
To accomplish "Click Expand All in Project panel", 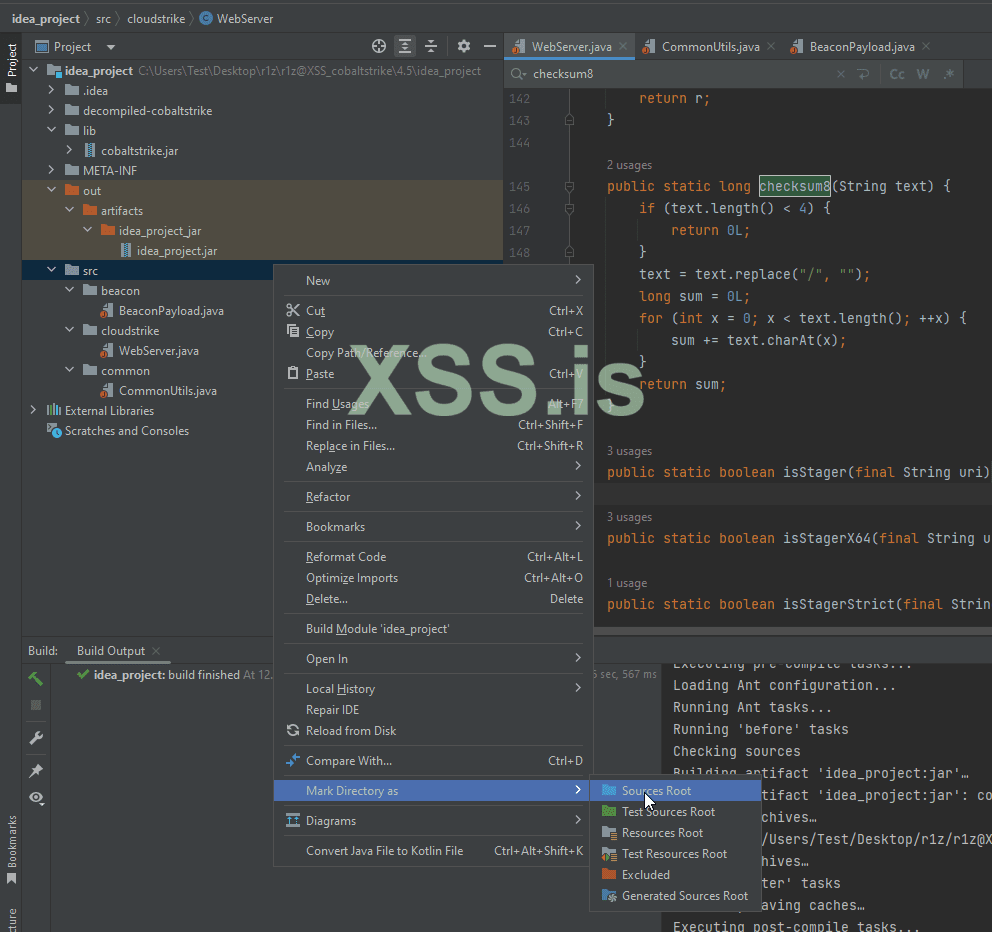I will 404,46.
